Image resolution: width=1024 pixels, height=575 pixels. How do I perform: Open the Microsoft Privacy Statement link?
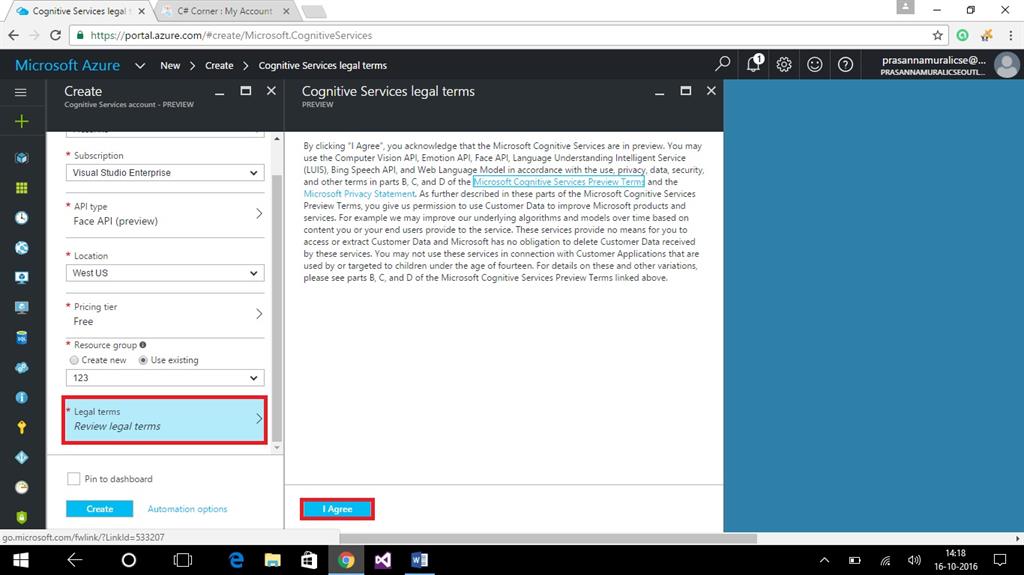pos(359,193)
